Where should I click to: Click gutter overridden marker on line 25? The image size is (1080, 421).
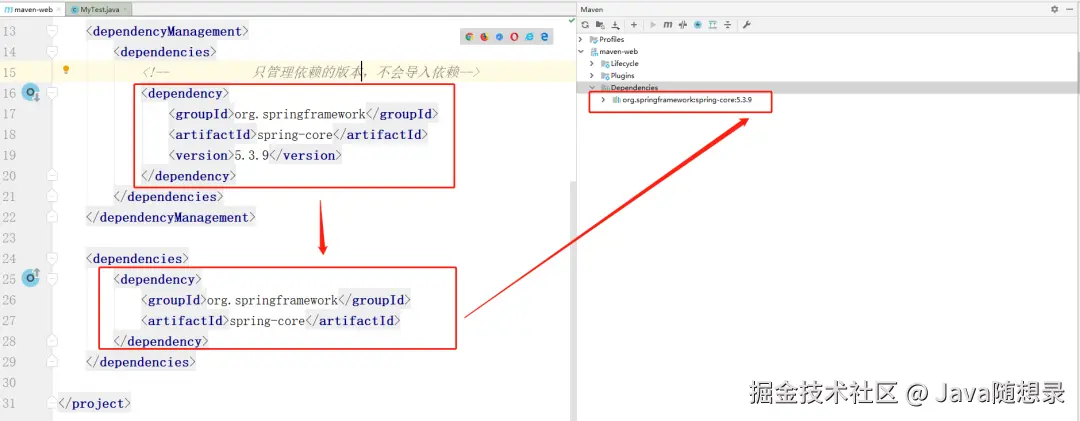pos(32,278)
